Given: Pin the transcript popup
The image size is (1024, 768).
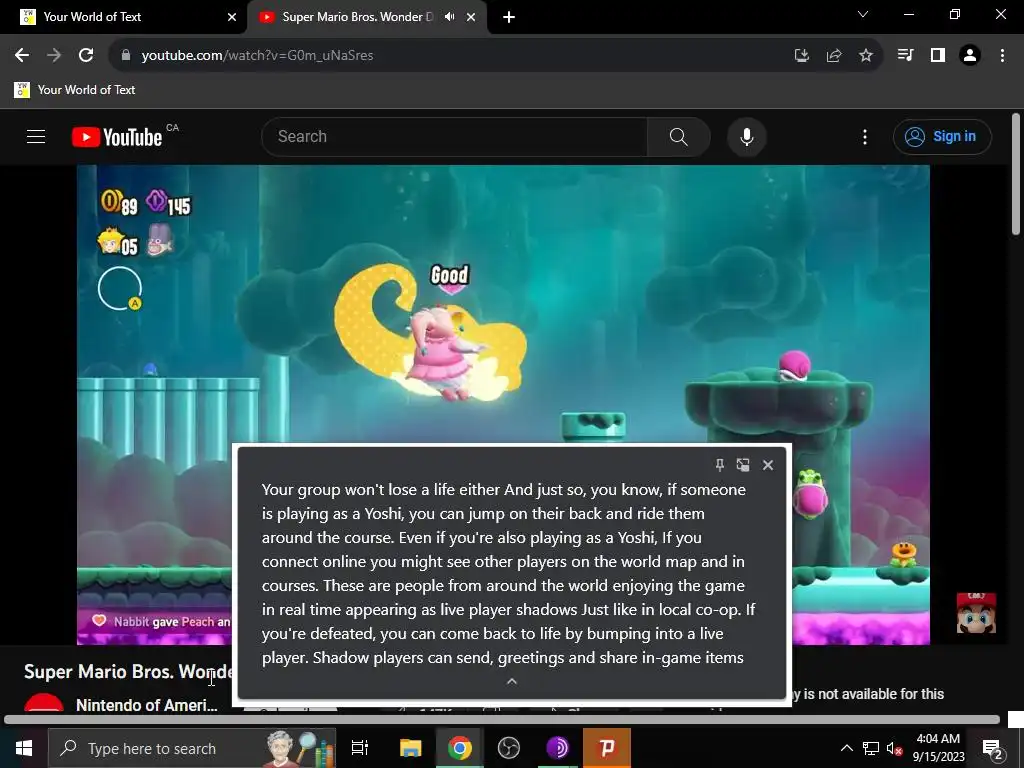Looking at the screenshot, I should click(x=719, y=465).
